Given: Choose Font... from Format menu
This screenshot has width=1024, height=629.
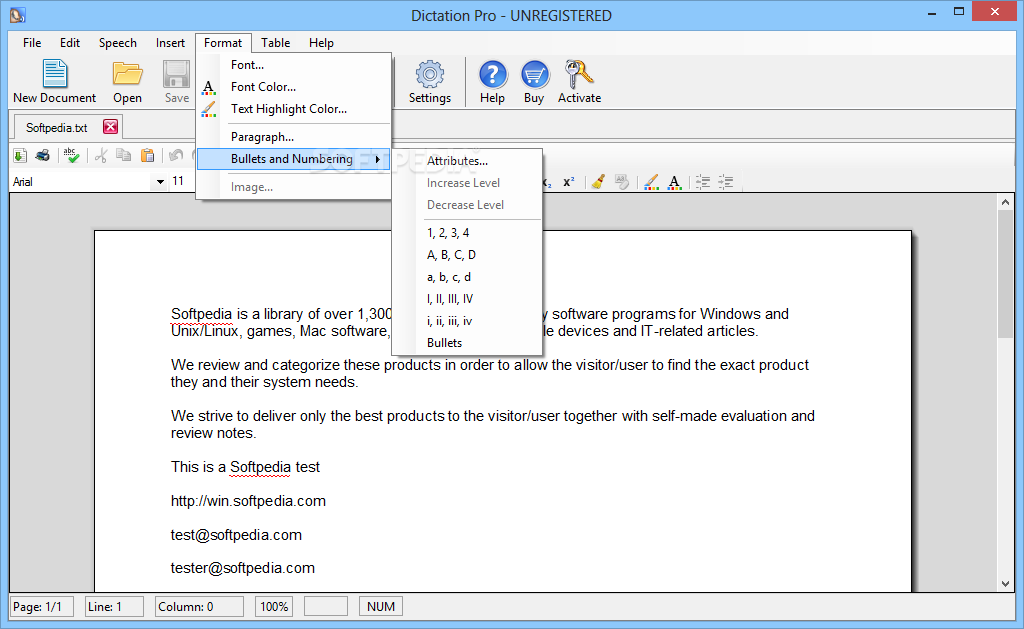Looking at the screenshot, I should (293, 65).
